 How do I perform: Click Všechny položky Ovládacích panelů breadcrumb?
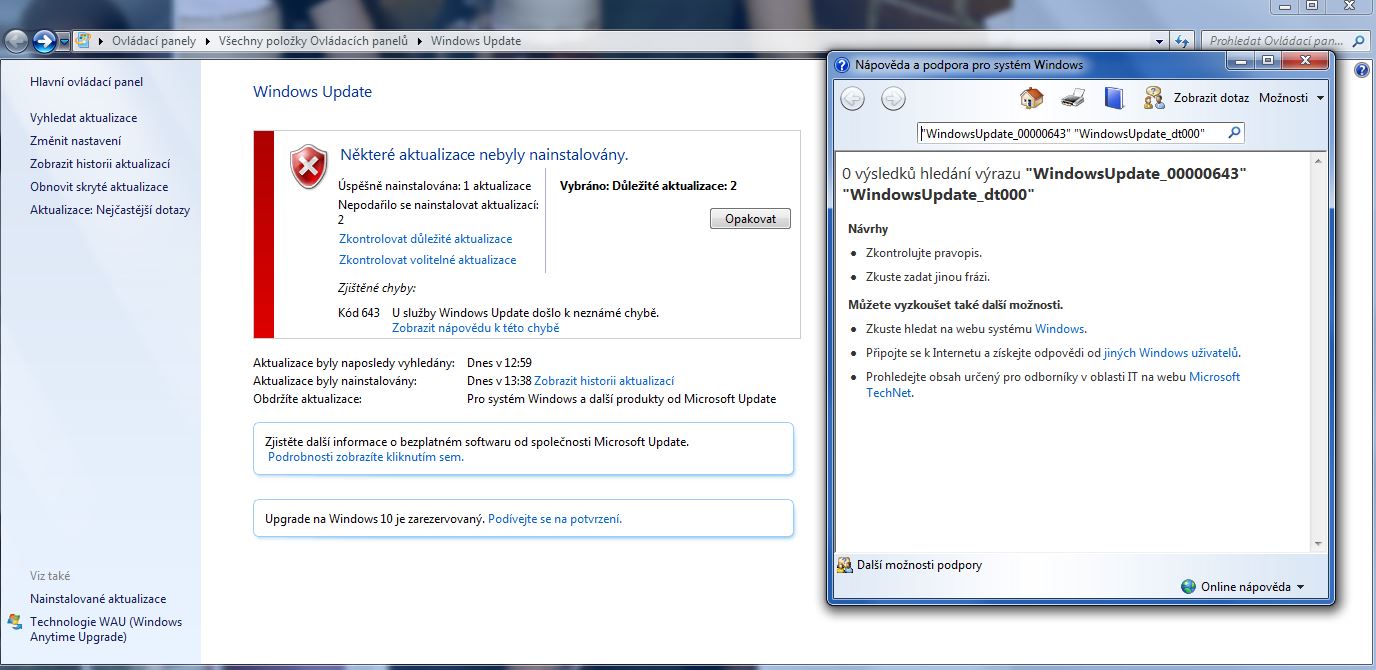click(315, 41)
